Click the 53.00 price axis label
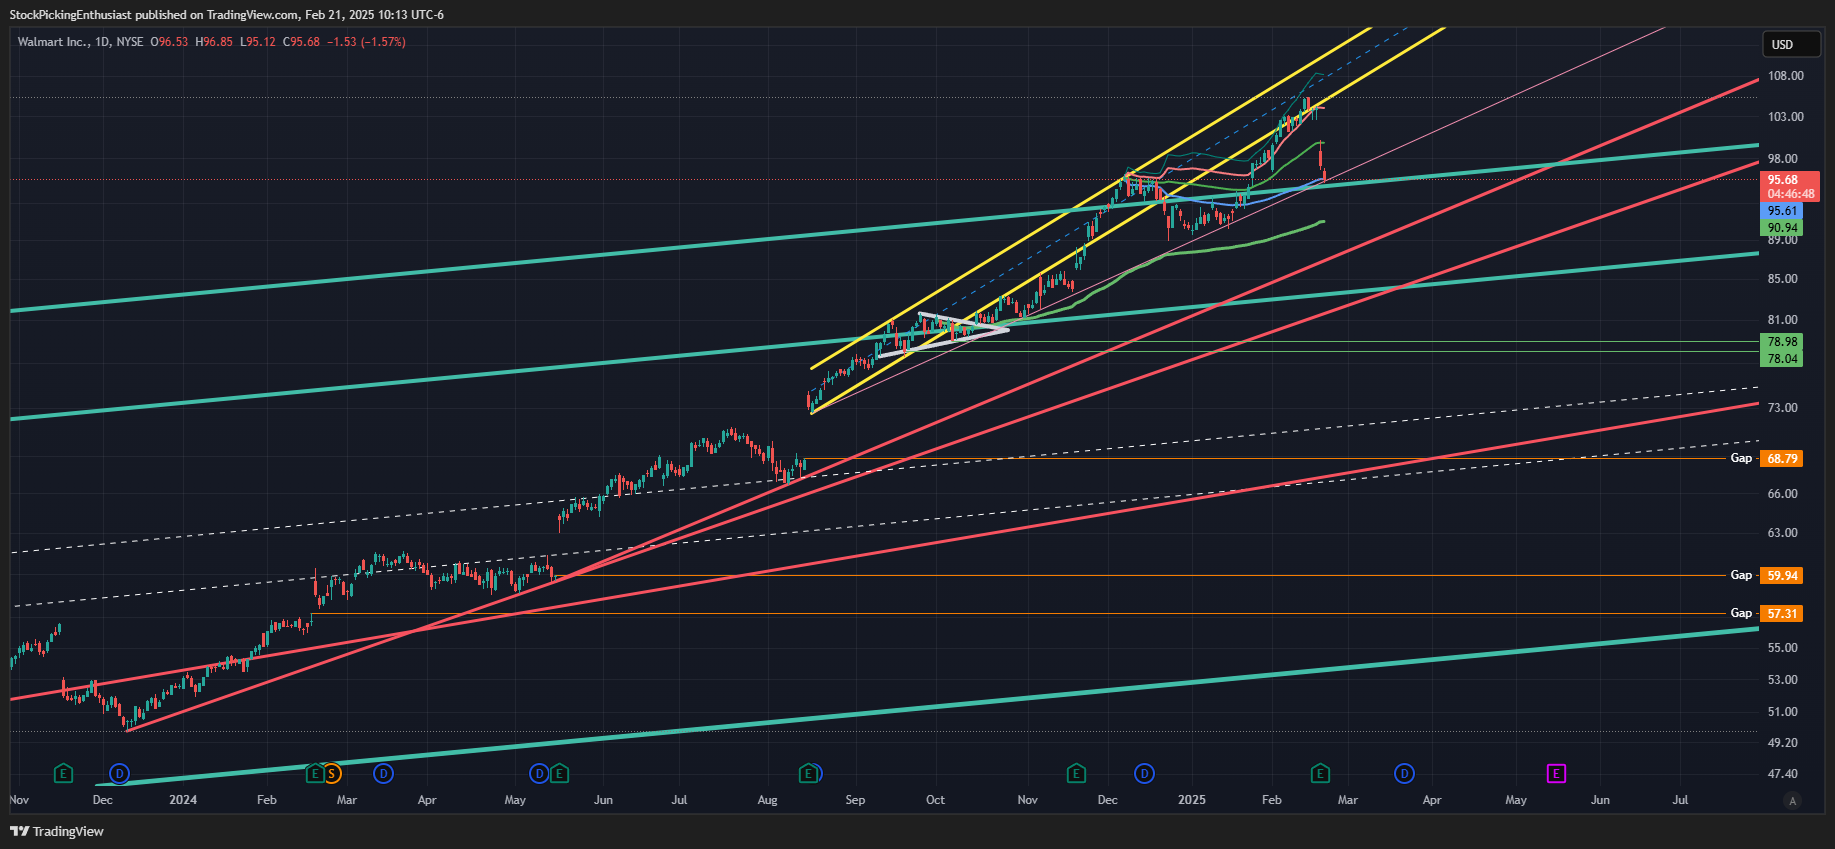1835x849 pixels. 1783,680
